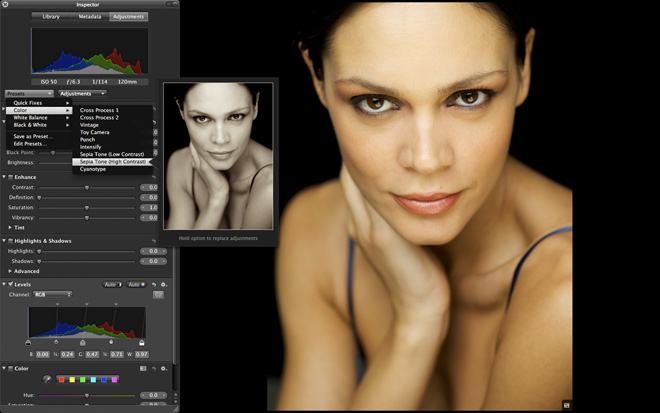
Task: Select the Levels quarter-tone handle
Action: coord(56,342)
